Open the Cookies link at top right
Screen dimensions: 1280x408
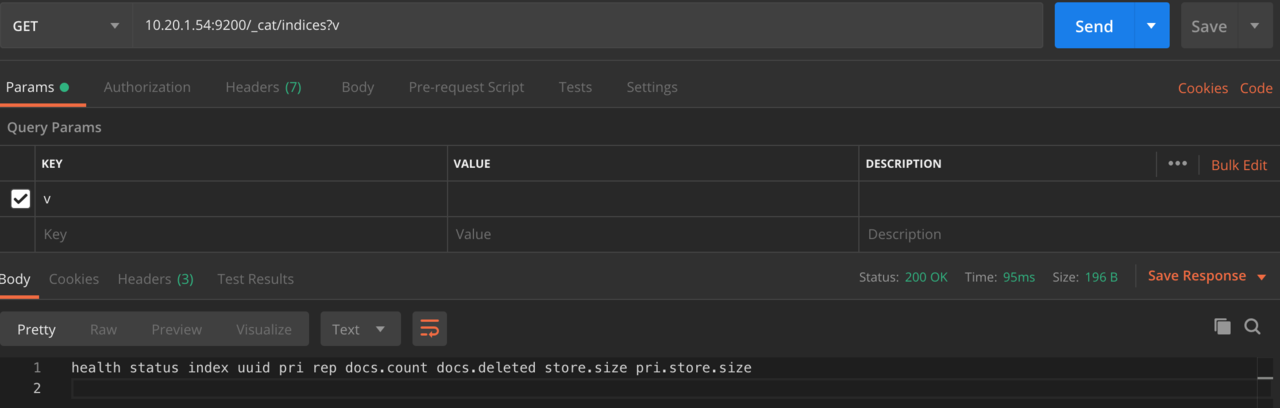tap(1203, 88)
